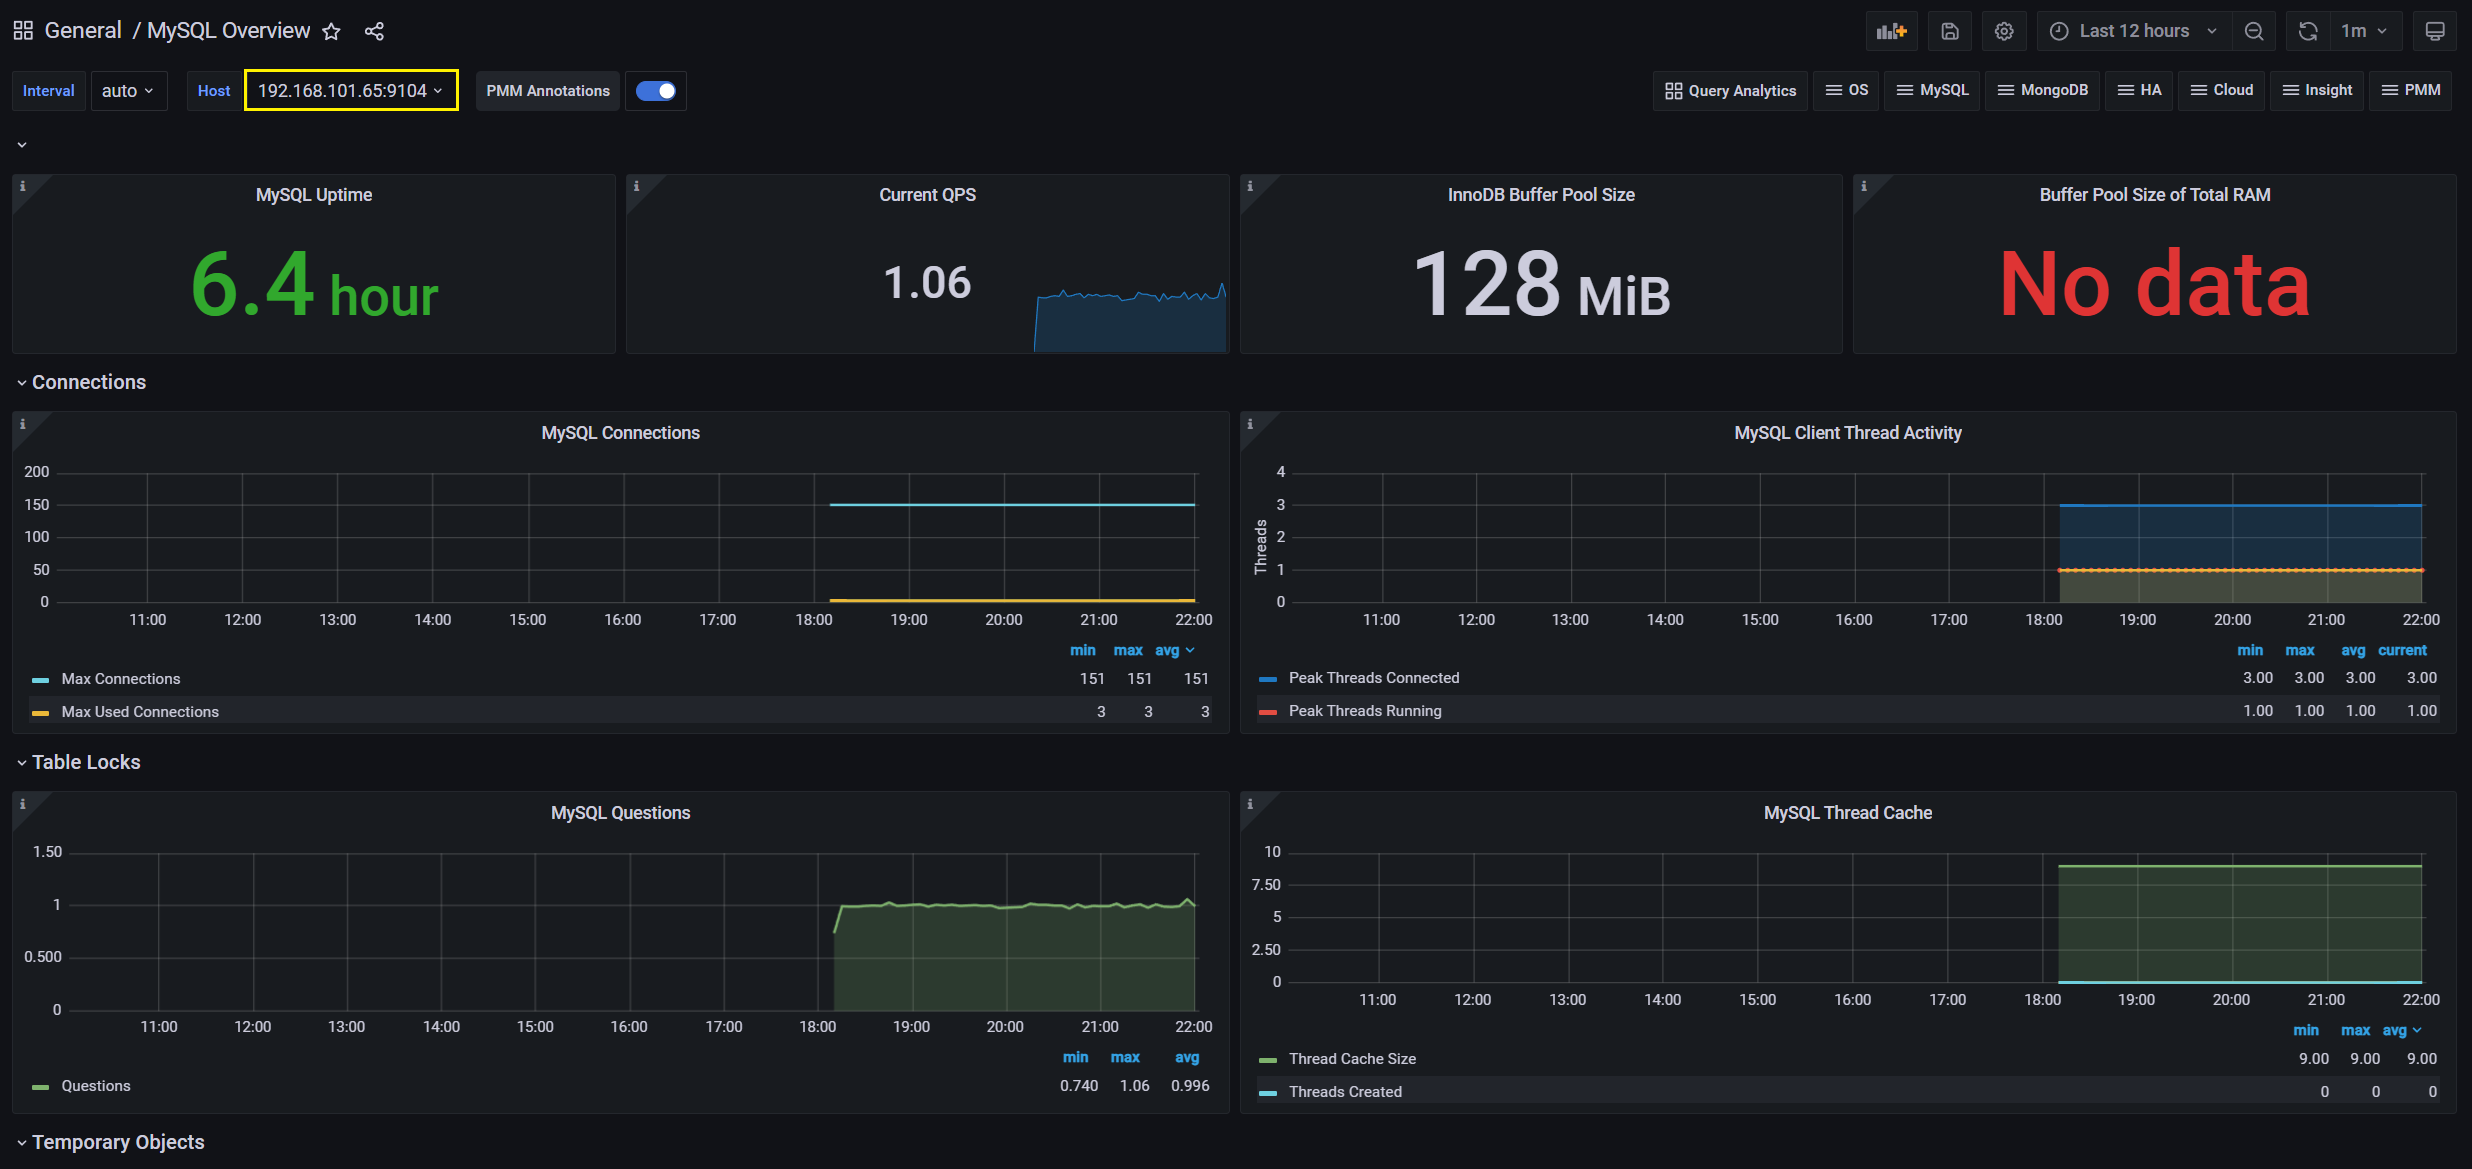
Task: Click the zoom out time range icon
Action: [2254, 31]
